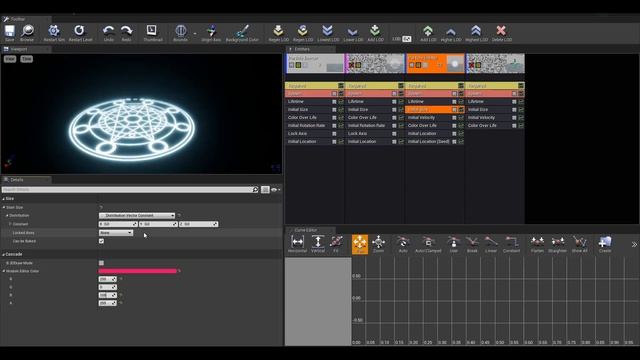Collapse the Distribution property arrow
The height and width of the screenshot is (360, 640).
point(7,216)
